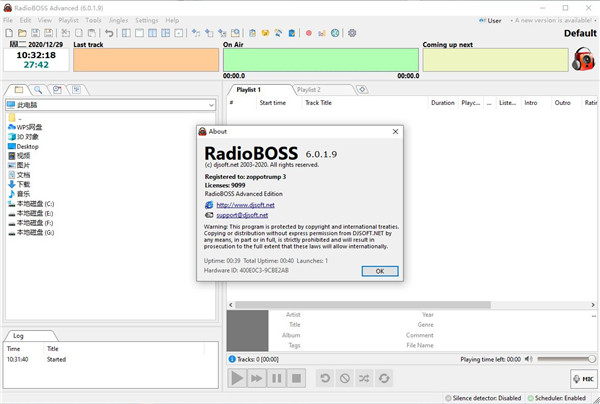Click the red record icon in the toolbar

click(309, 33)
